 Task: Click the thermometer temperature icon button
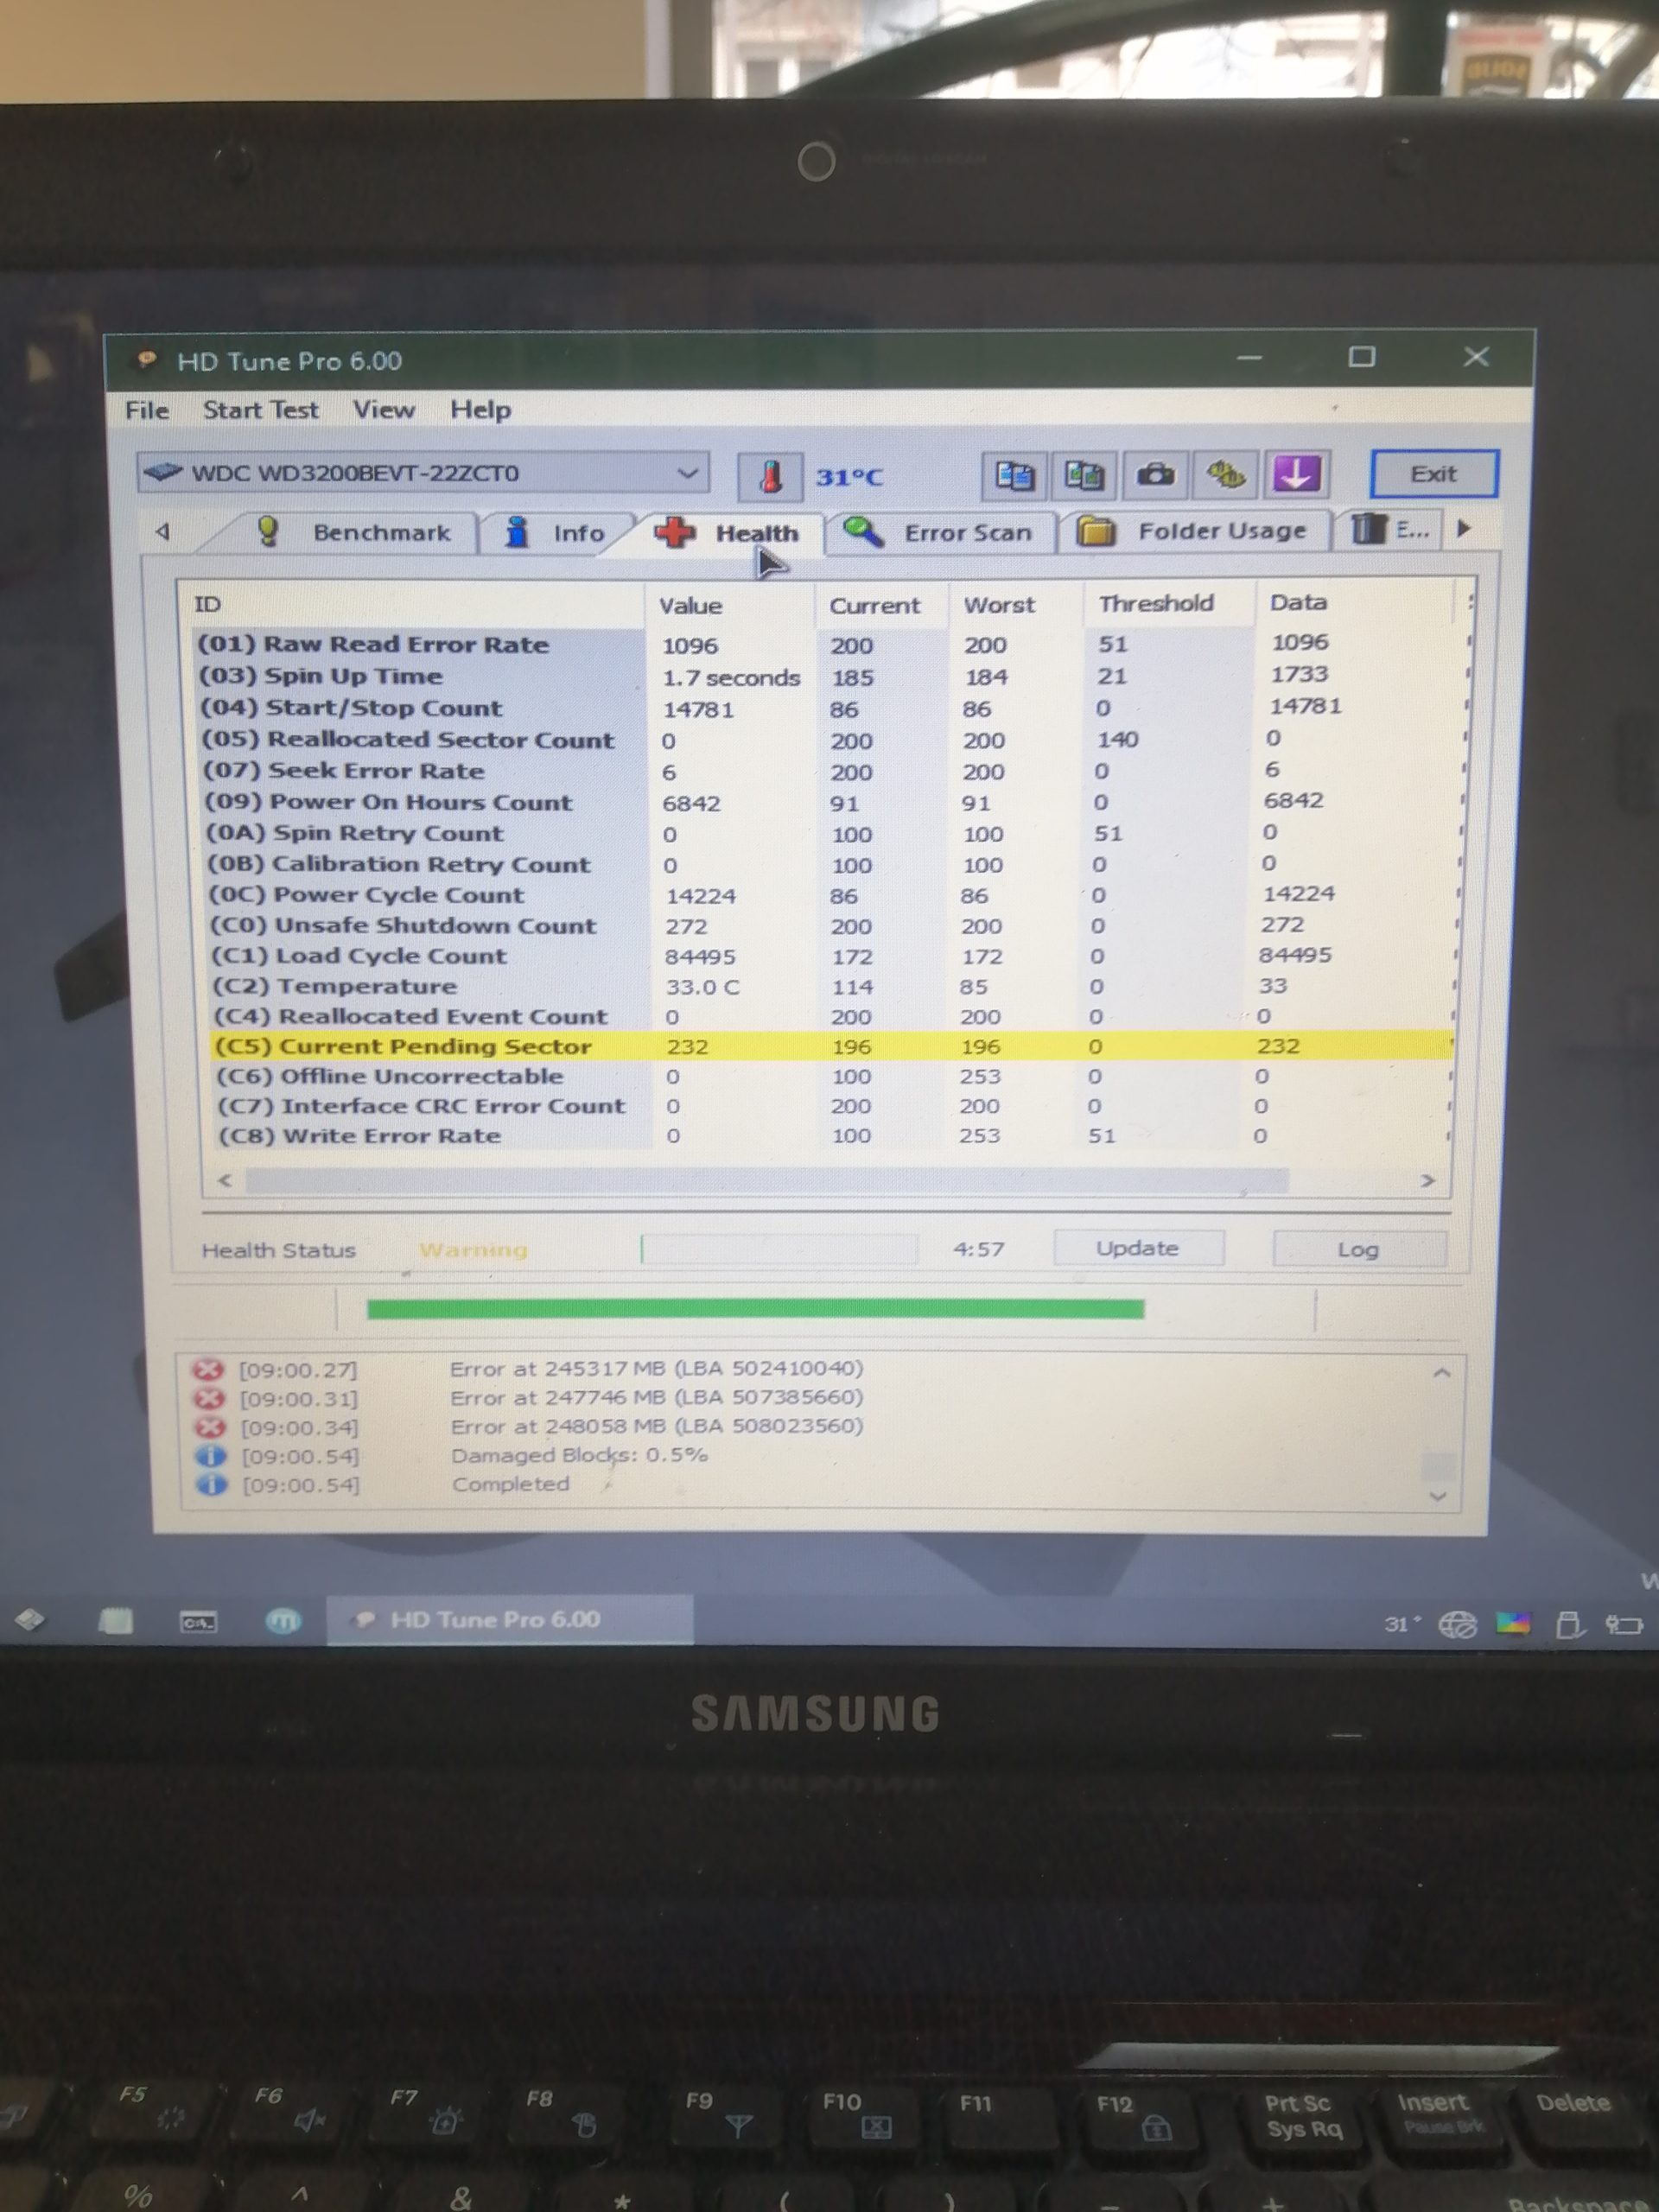click(769, 476)
